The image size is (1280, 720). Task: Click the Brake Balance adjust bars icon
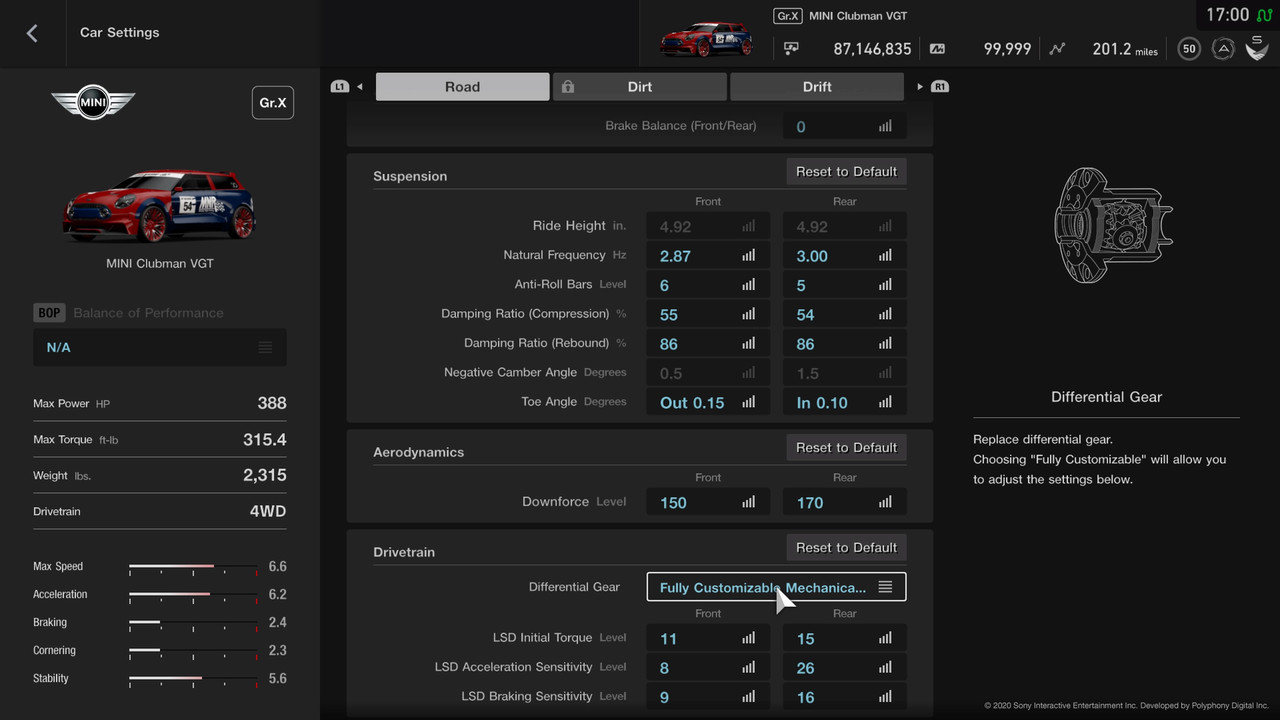coord(885,127)
